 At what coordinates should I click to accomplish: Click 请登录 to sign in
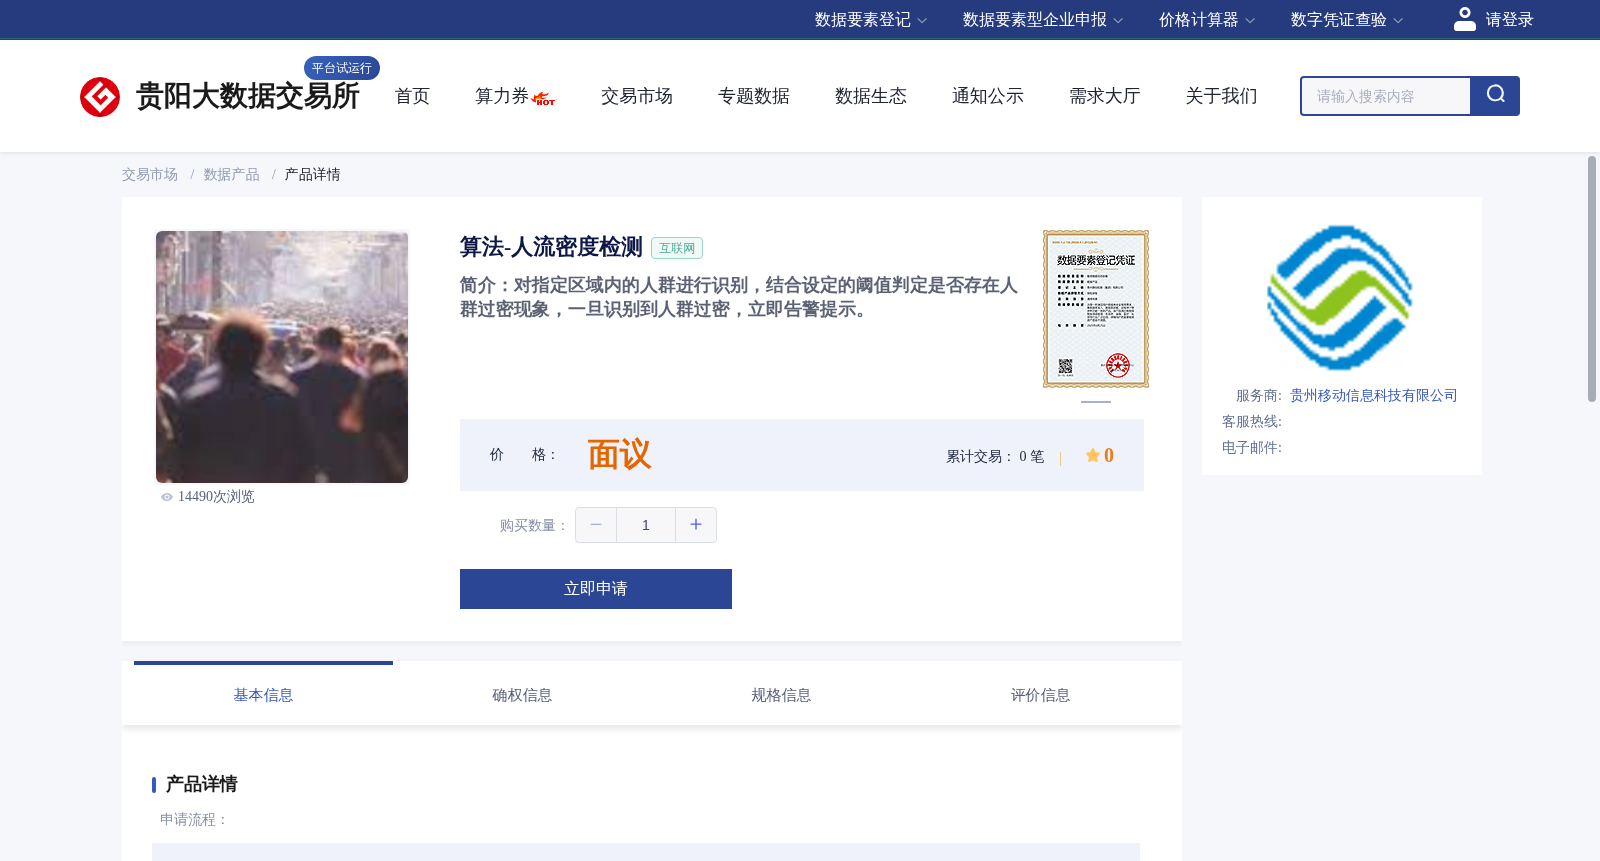pos(1509,20)
